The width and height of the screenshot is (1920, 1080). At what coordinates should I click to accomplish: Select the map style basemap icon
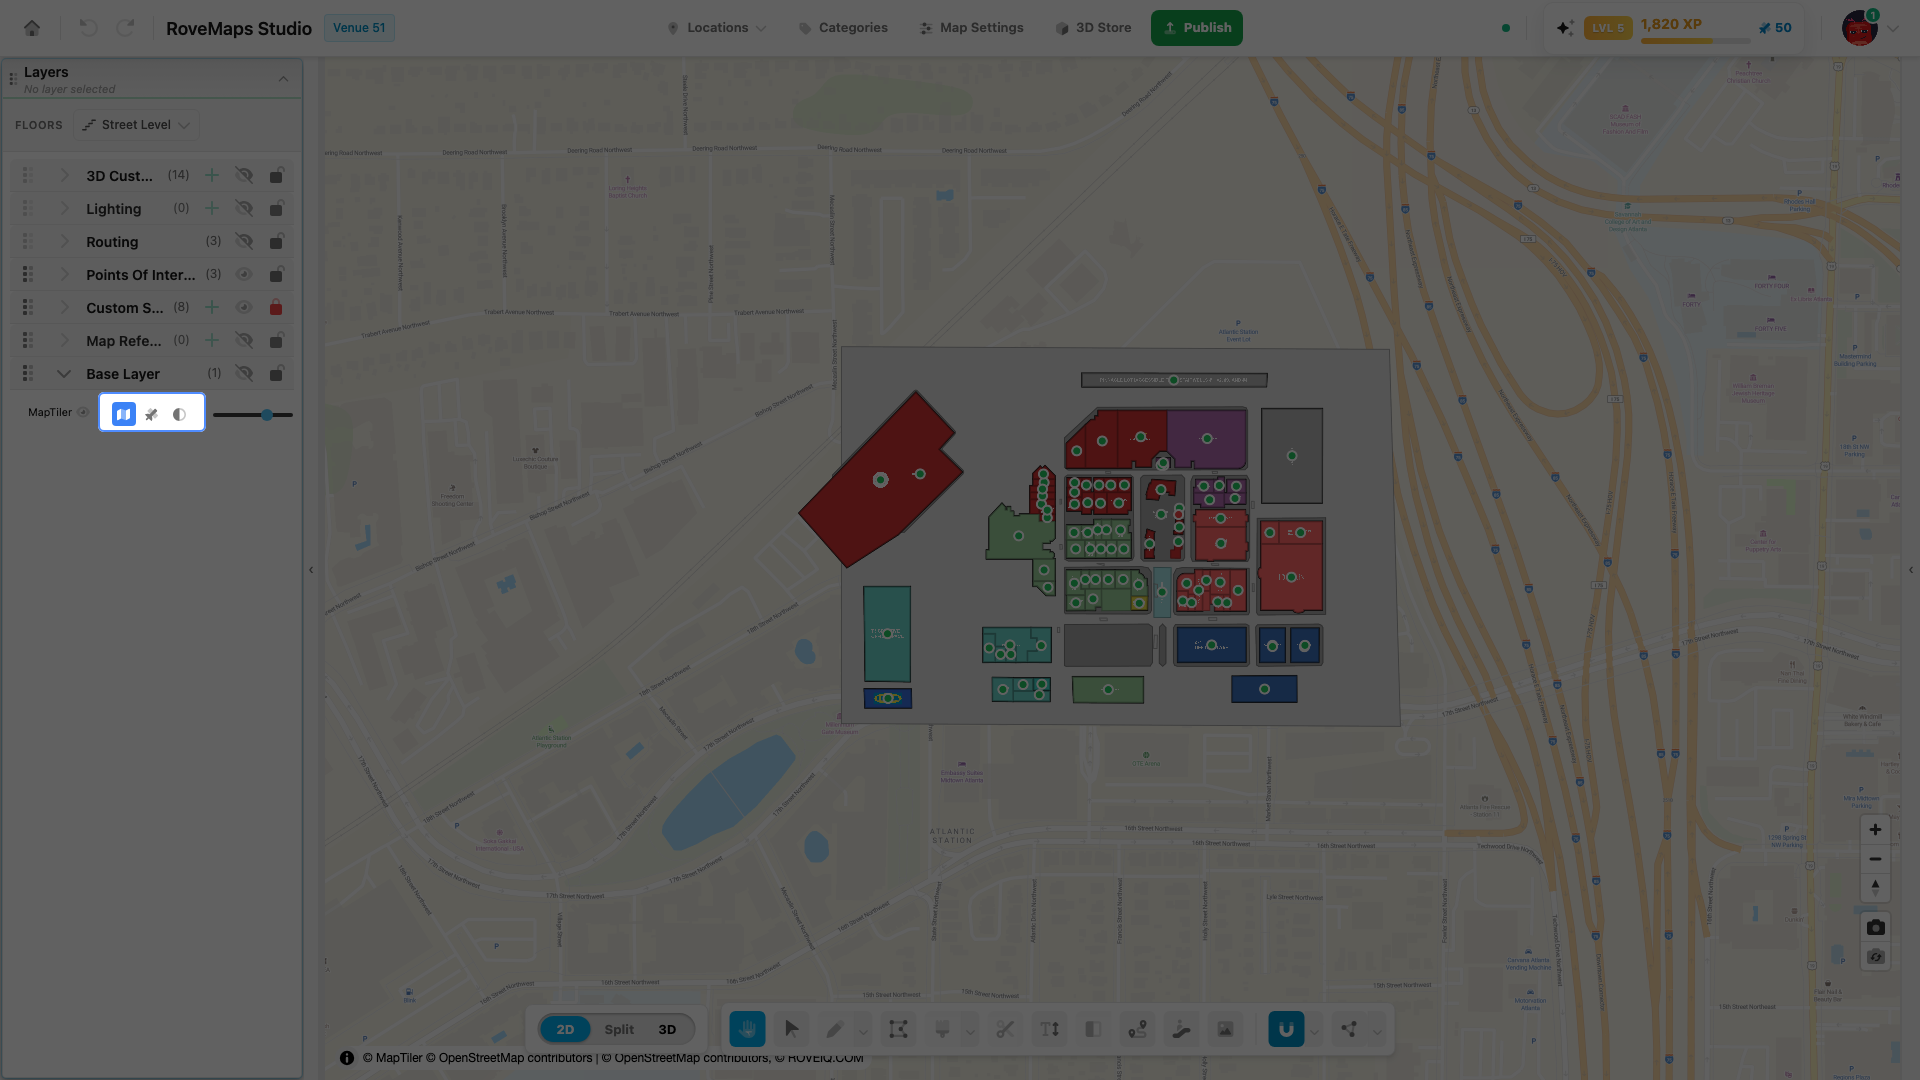click(123, 414)
